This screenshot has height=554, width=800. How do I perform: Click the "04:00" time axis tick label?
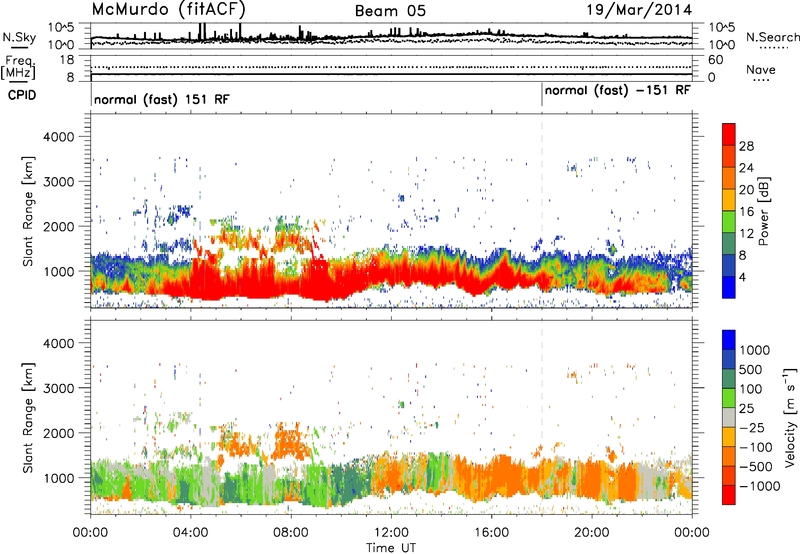click(191, 533)
